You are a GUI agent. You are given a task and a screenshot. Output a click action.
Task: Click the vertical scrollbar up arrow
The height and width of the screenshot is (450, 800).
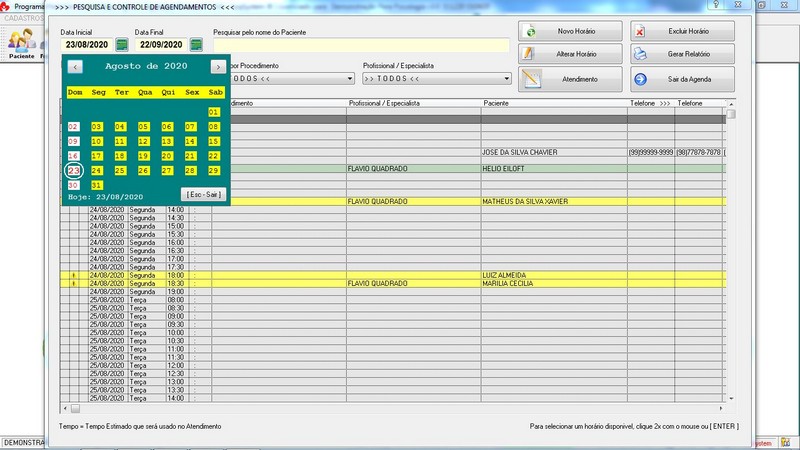[x=731, y=104]
